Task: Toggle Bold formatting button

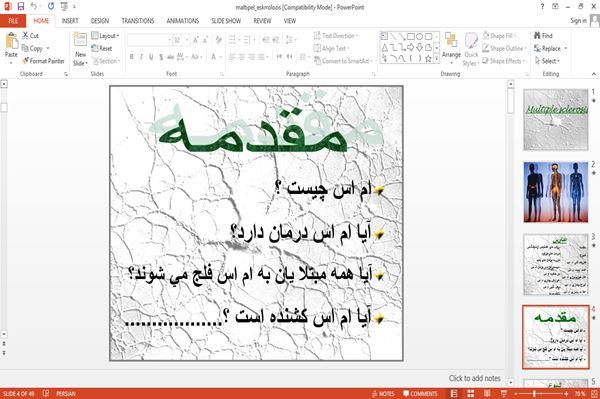Action: (x=132, y=57)
